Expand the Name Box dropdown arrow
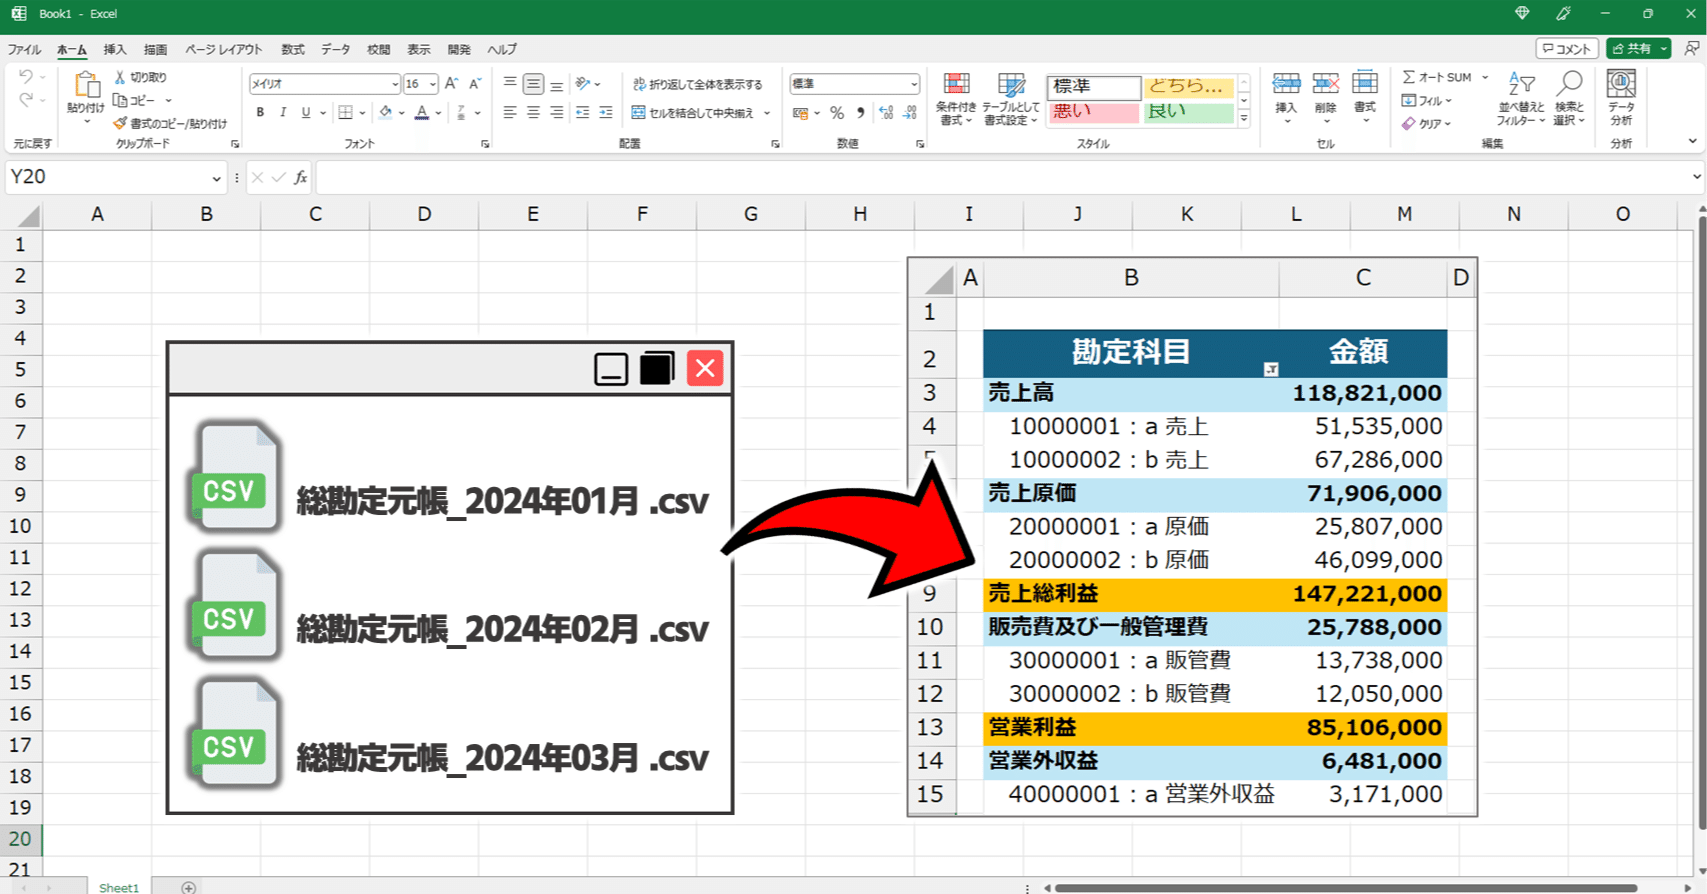 (x=216, y=178)
